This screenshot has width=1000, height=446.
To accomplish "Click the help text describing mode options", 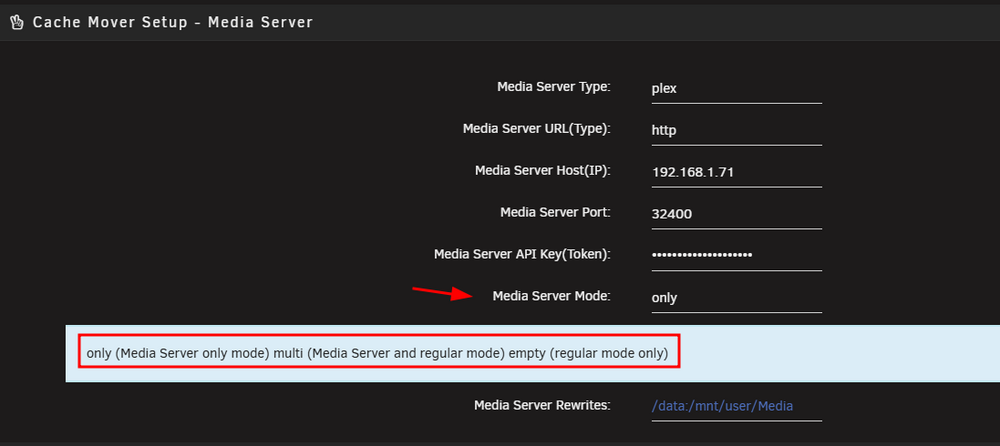I will [378, 353].
